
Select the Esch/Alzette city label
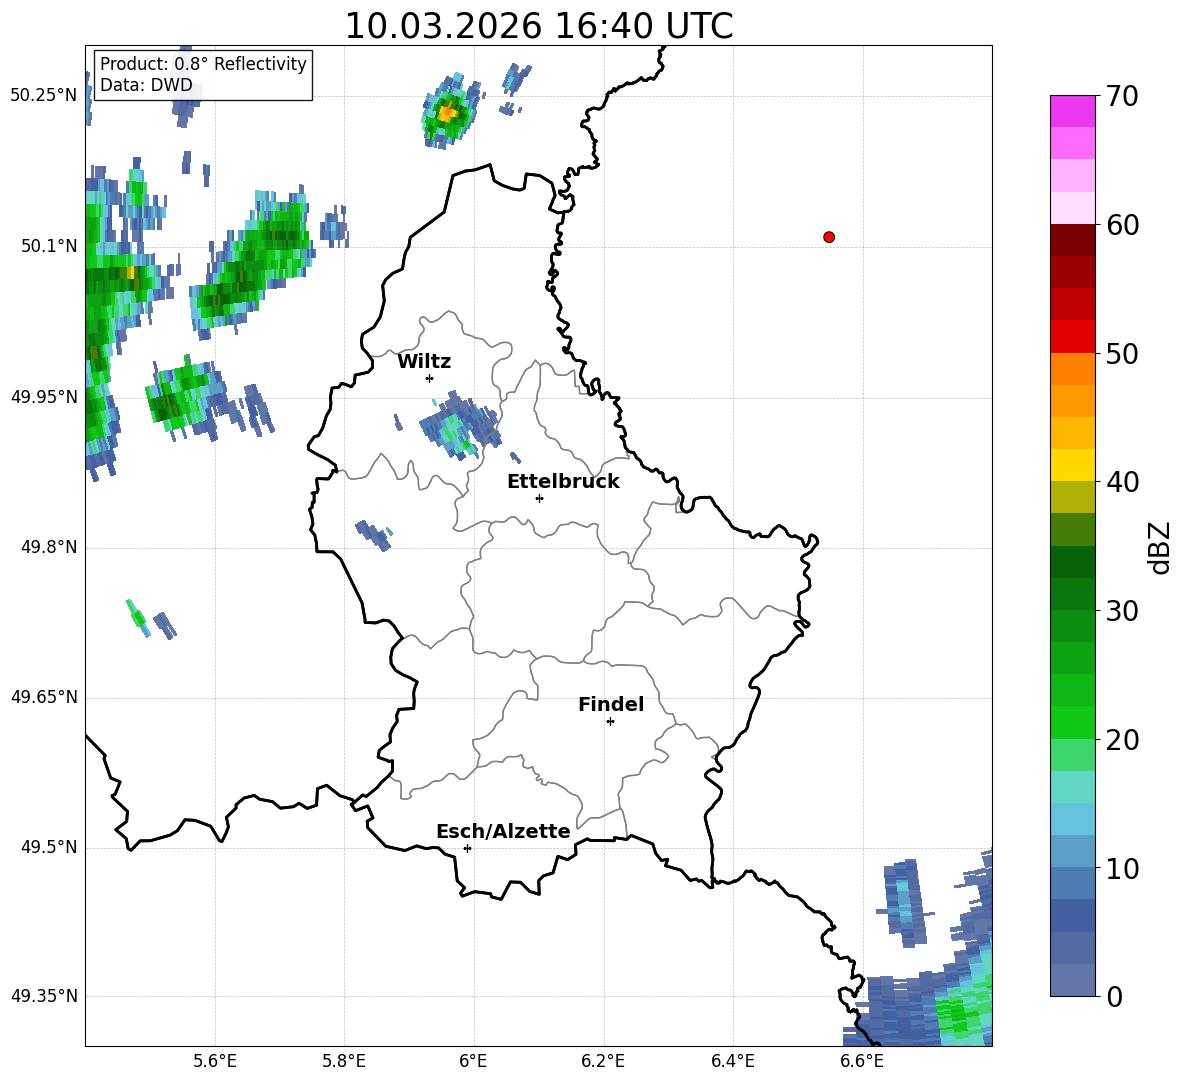(x=503, y=832)
